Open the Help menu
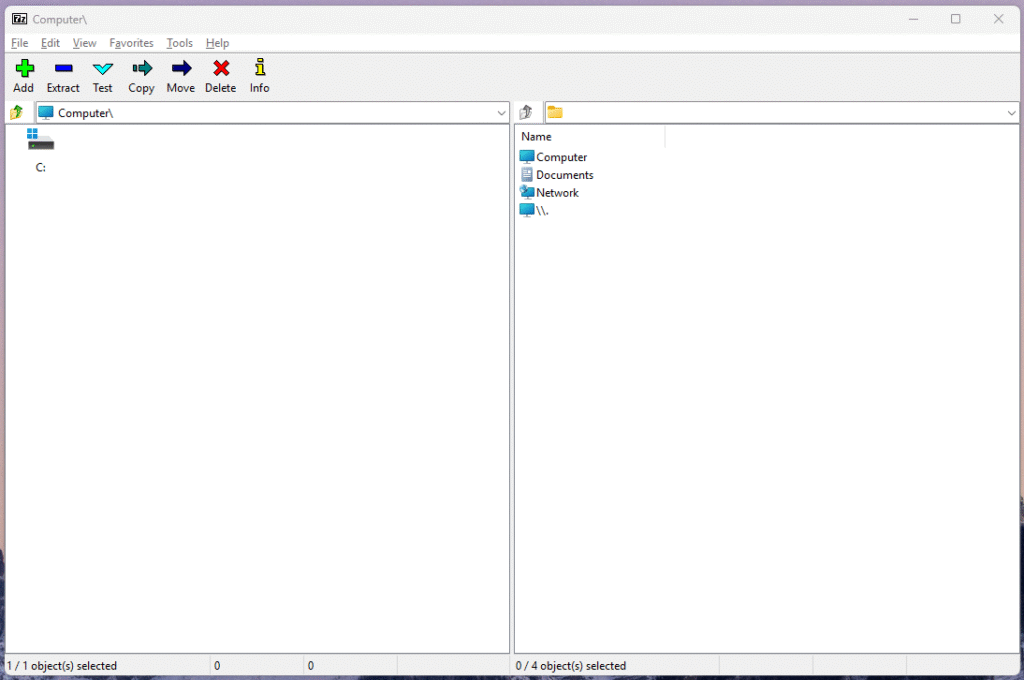 (x=216, y=43)
